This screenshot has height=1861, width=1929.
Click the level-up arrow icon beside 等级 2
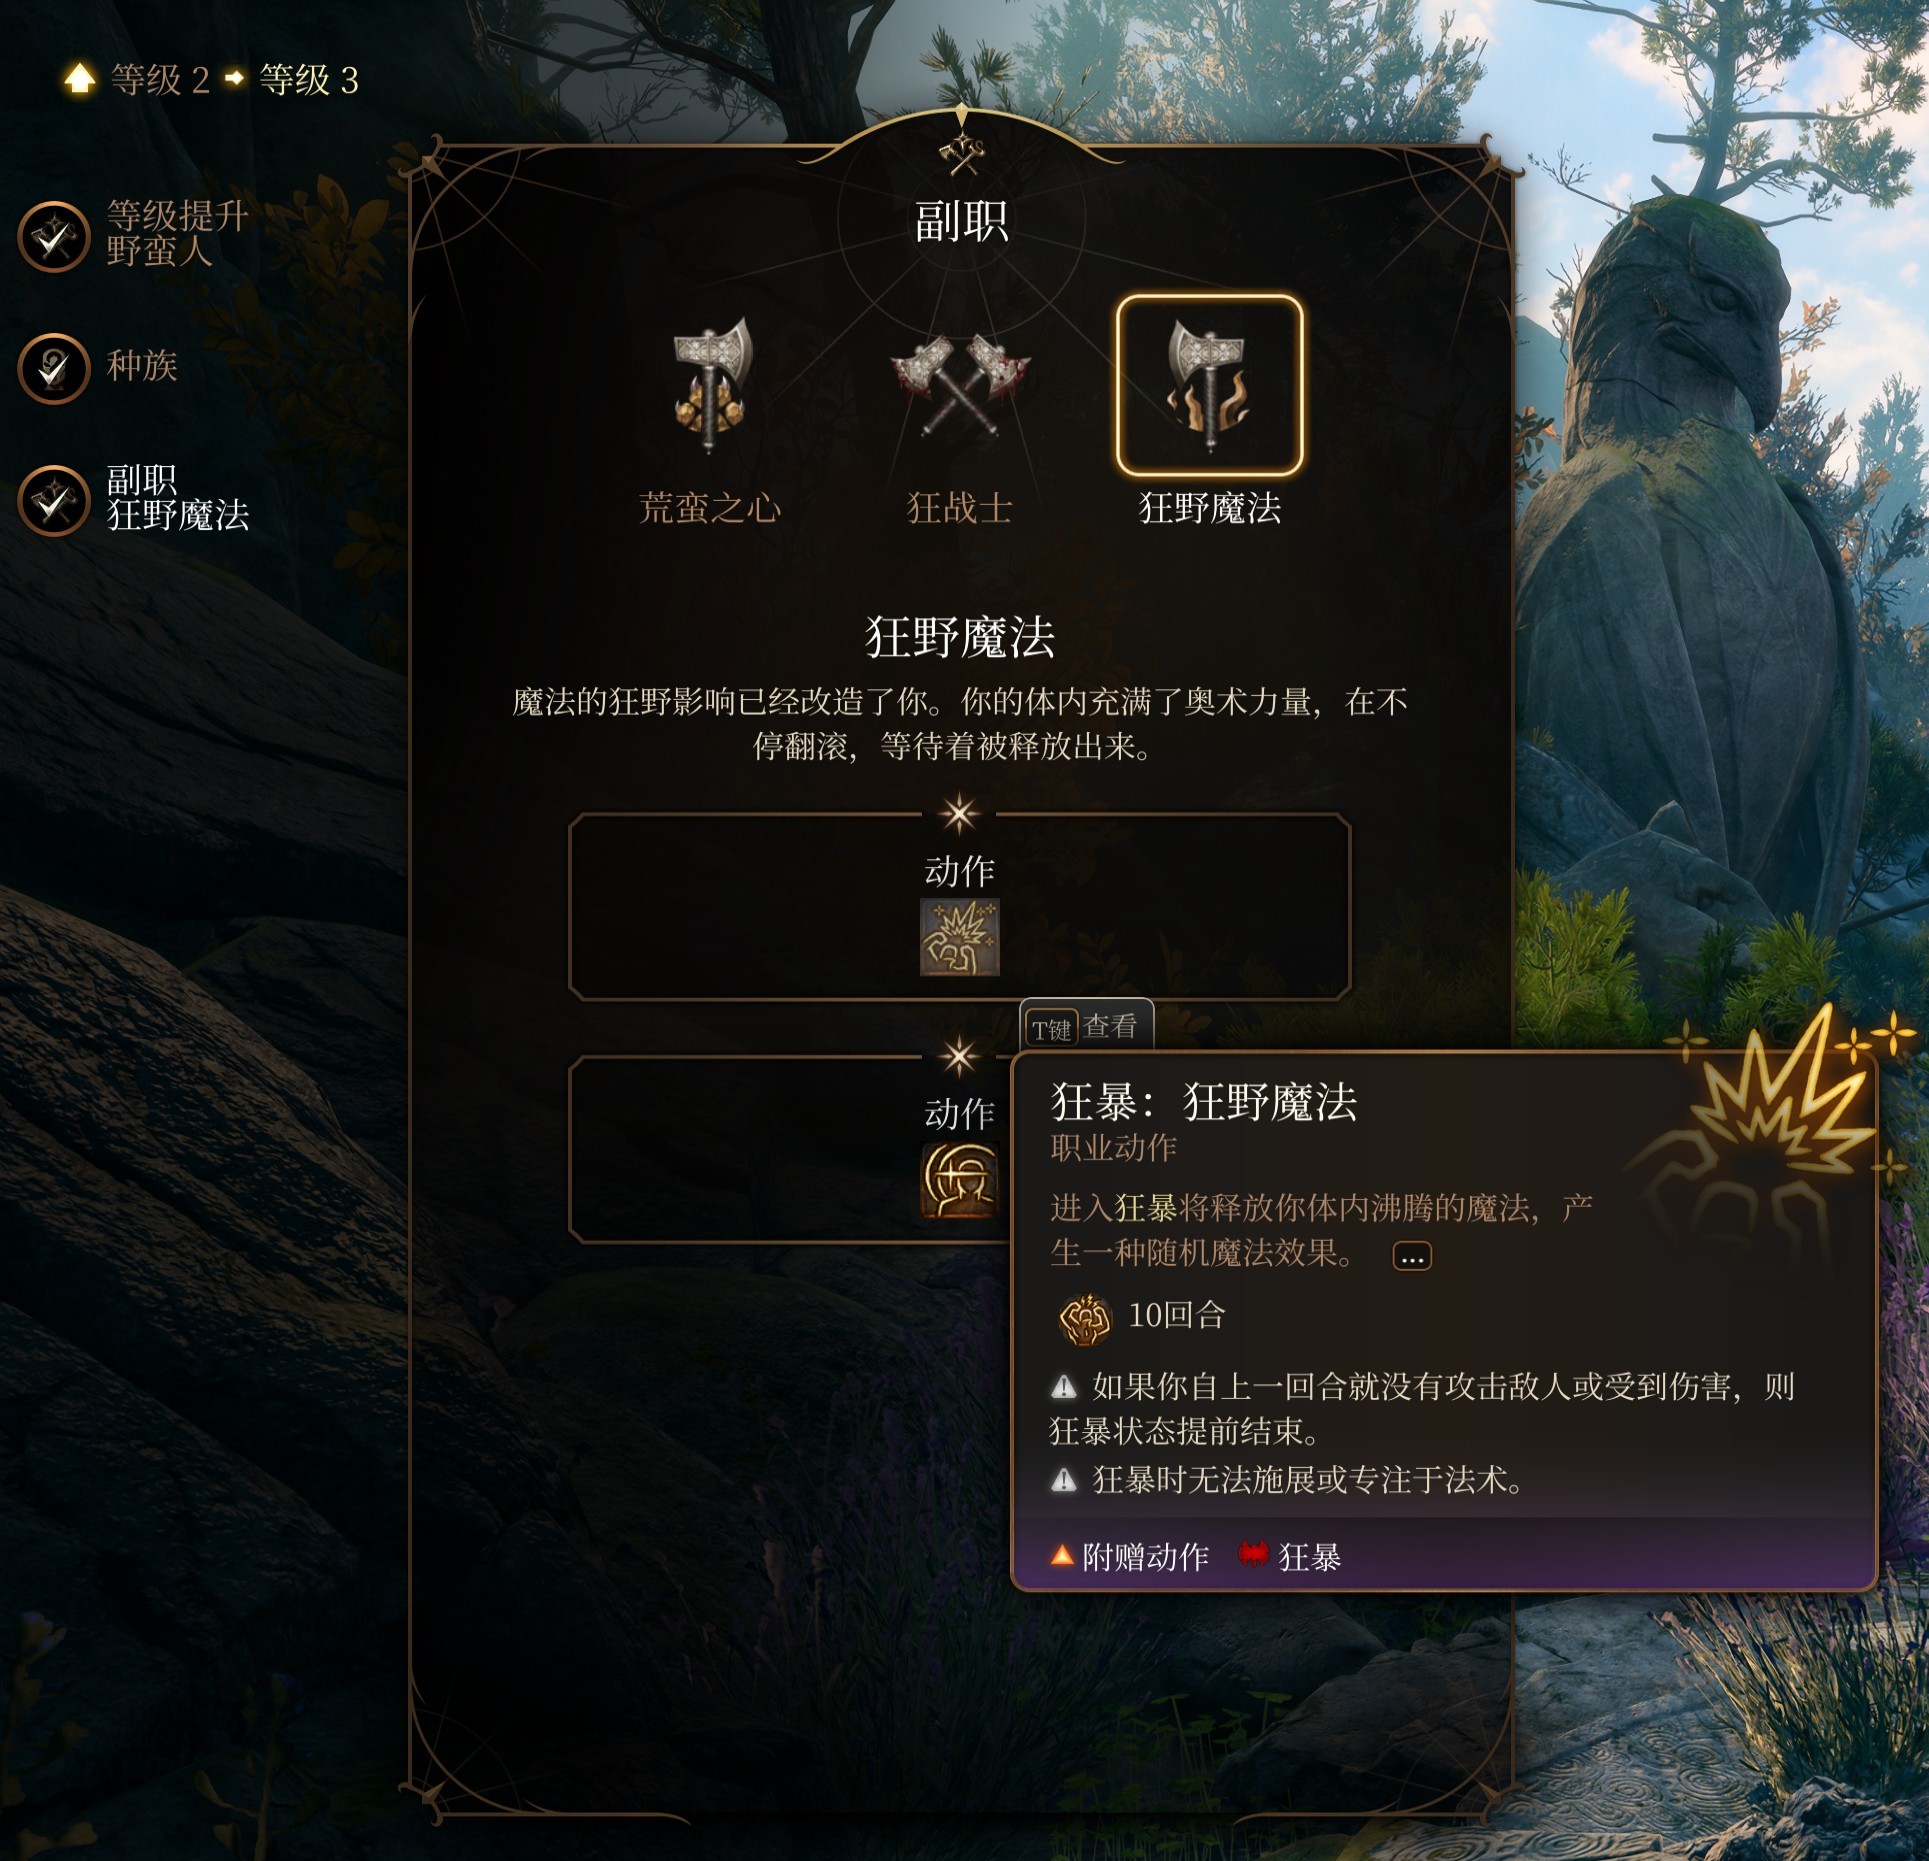(x=80, y=79)
